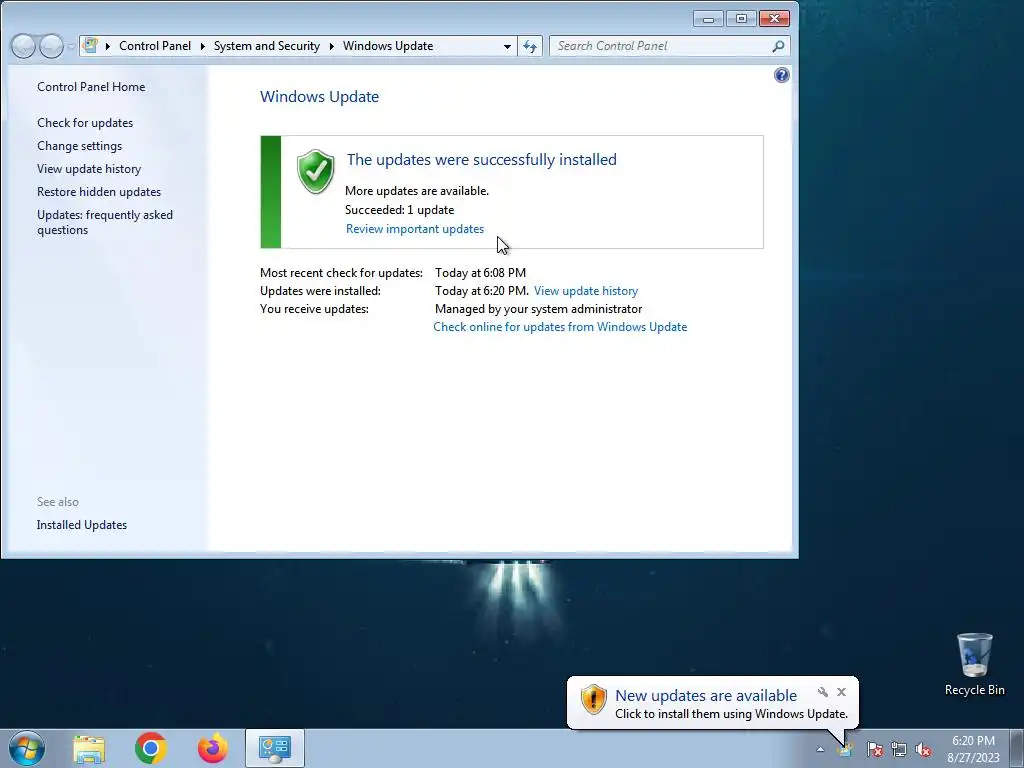Click View update history next to install time

[586, 291]
